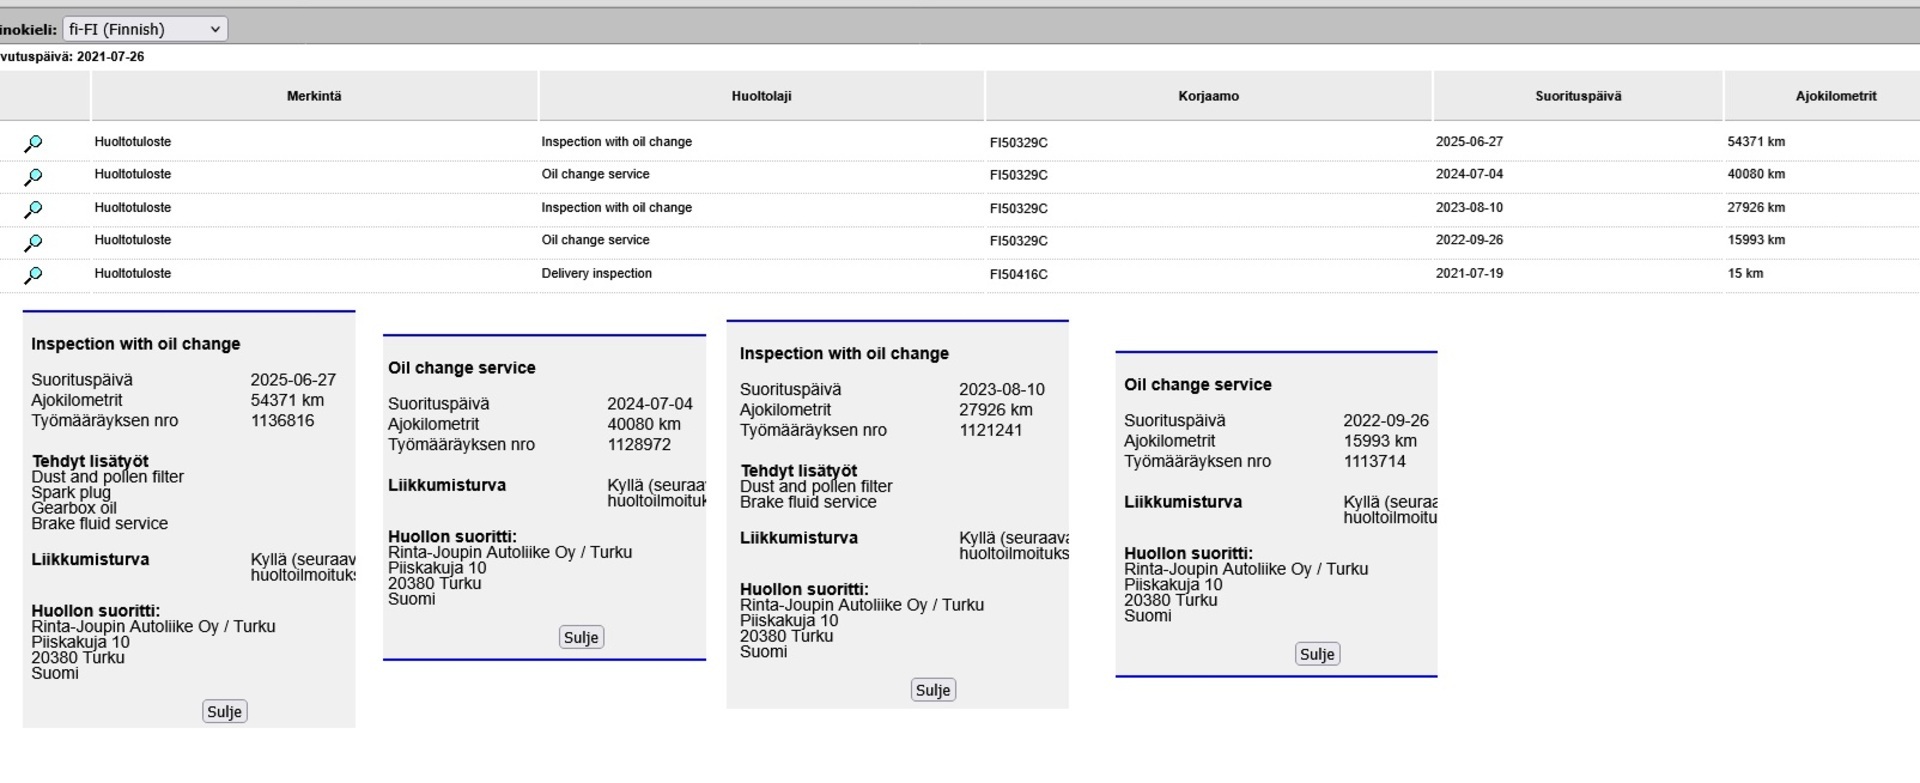
Task: Click the Suorituspäivä column header
Action: tap(1578, 96)
